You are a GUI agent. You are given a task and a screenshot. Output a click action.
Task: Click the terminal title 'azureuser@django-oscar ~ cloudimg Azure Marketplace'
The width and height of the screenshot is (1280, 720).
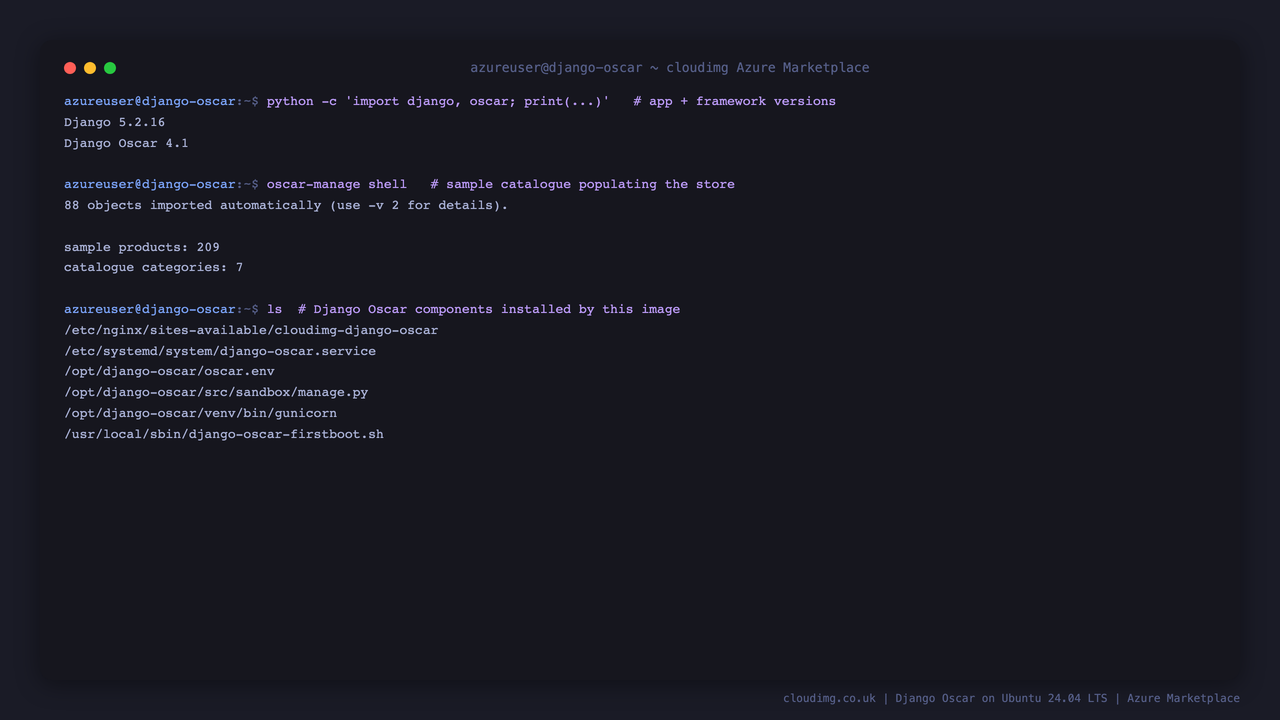[x=670, y=68]
